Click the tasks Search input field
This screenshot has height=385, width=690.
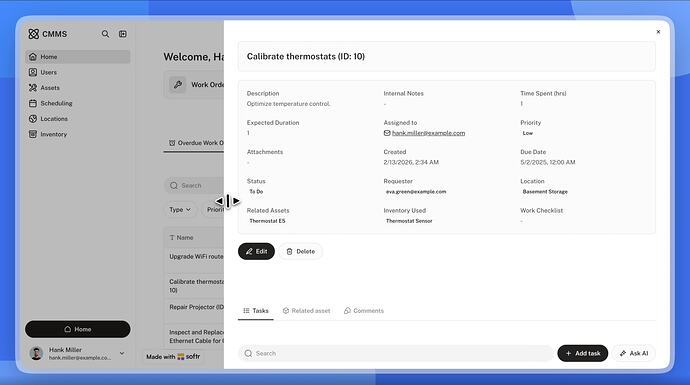(x=396, y=353)
